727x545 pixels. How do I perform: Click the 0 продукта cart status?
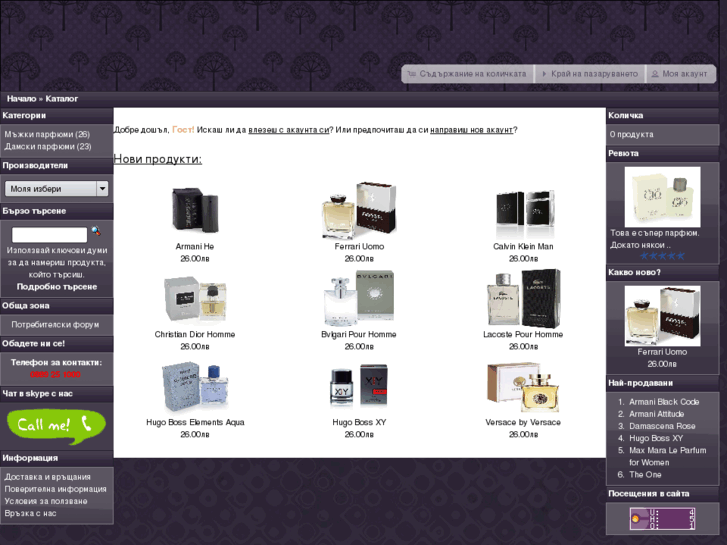pyautogui.click(x=631, y=135)
